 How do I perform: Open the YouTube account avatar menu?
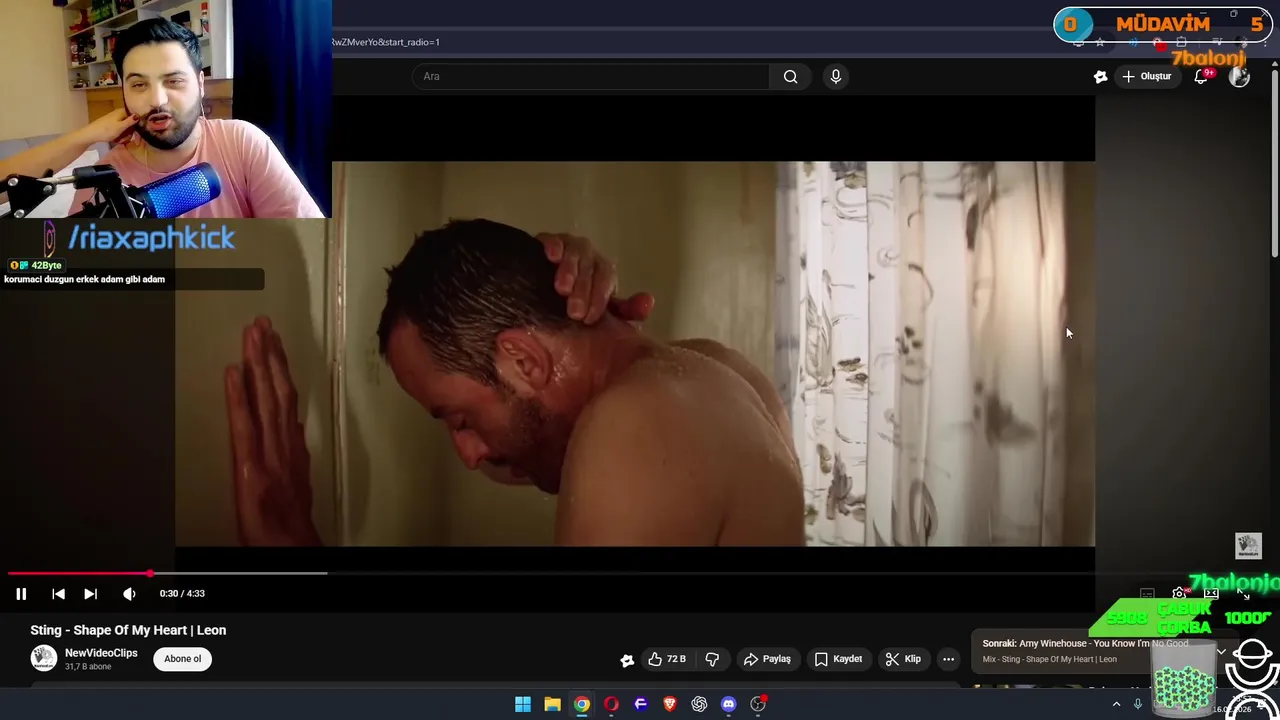(x=1239, y=77)
